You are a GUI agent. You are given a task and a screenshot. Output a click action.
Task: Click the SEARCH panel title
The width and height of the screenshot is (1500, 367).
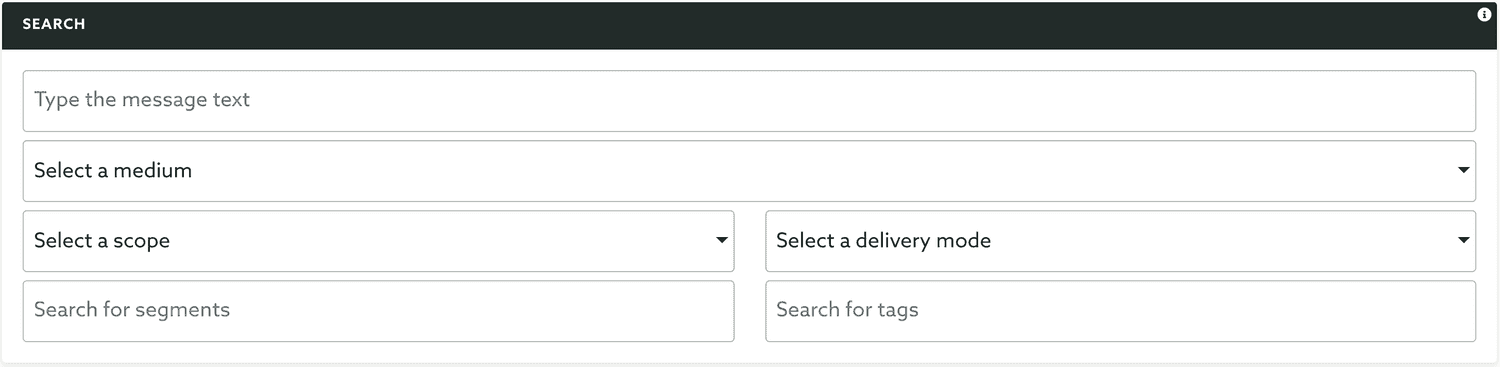54,24
